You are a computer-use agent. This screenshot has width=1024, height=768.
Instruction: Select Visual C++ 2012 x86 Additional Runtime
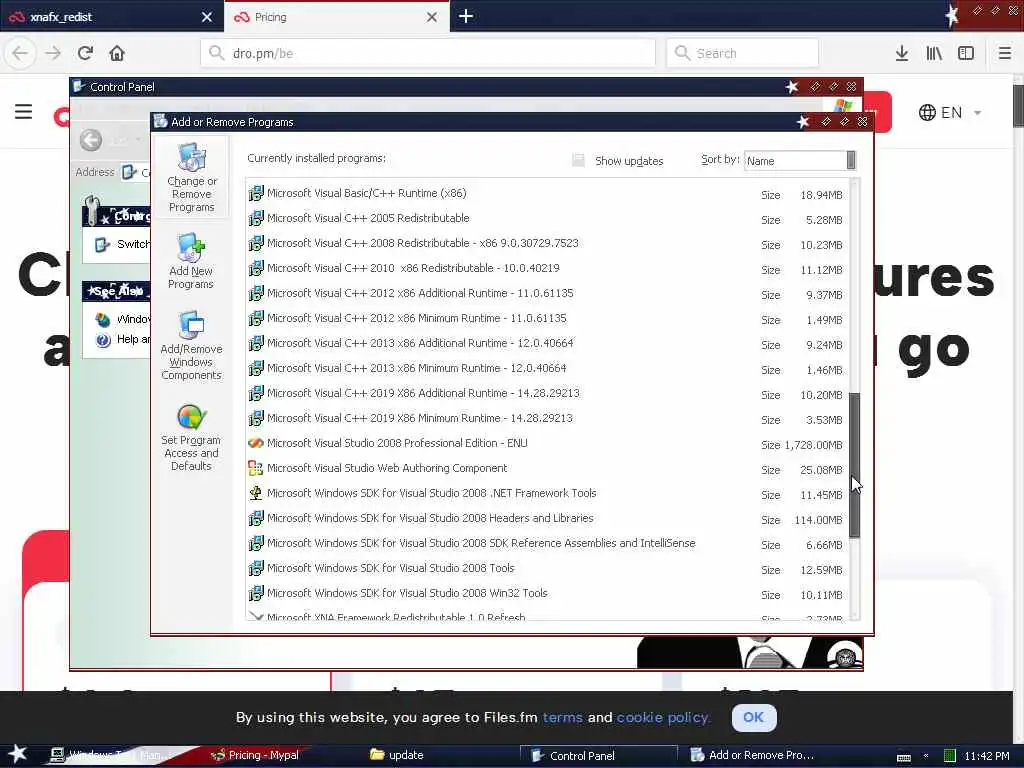tap(545, 294)
